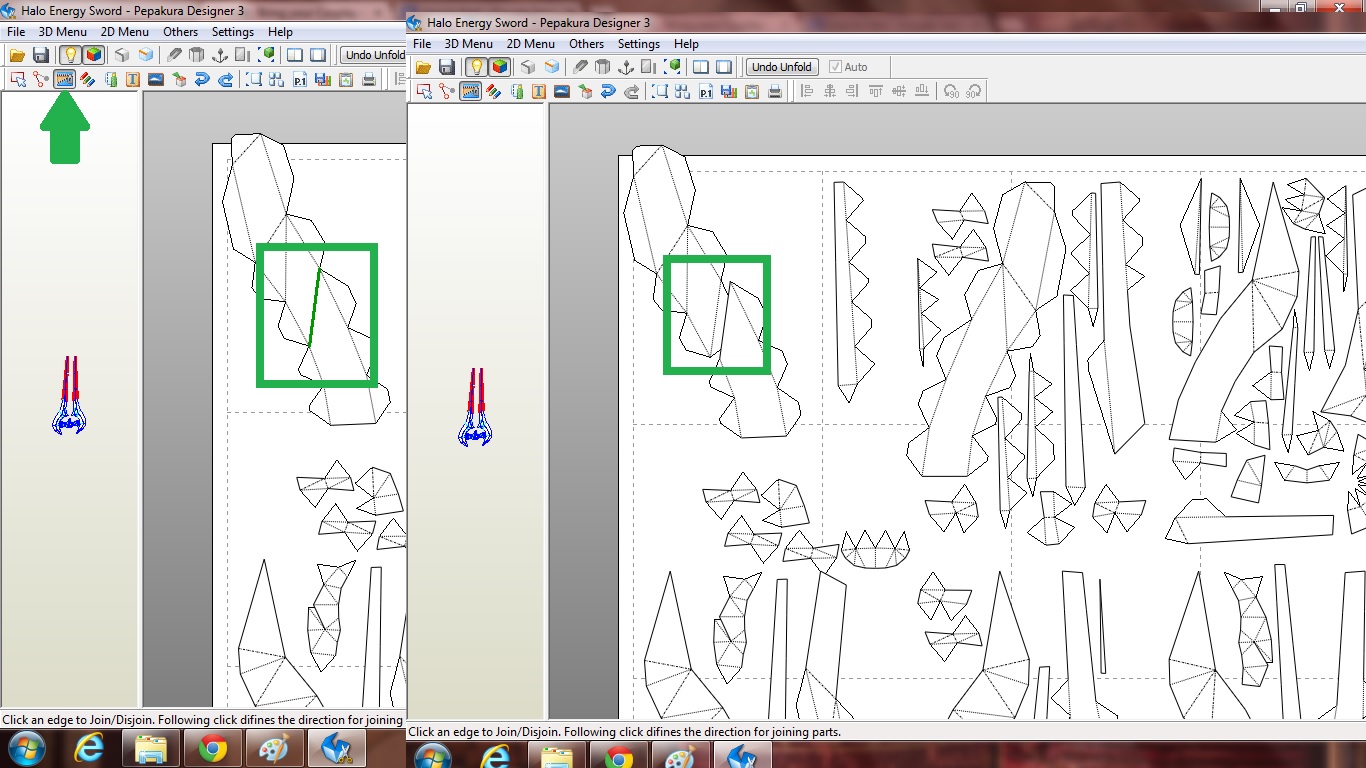Click the cylinder icon in left window
This screenshot has width=1366, height=768.
197,55
